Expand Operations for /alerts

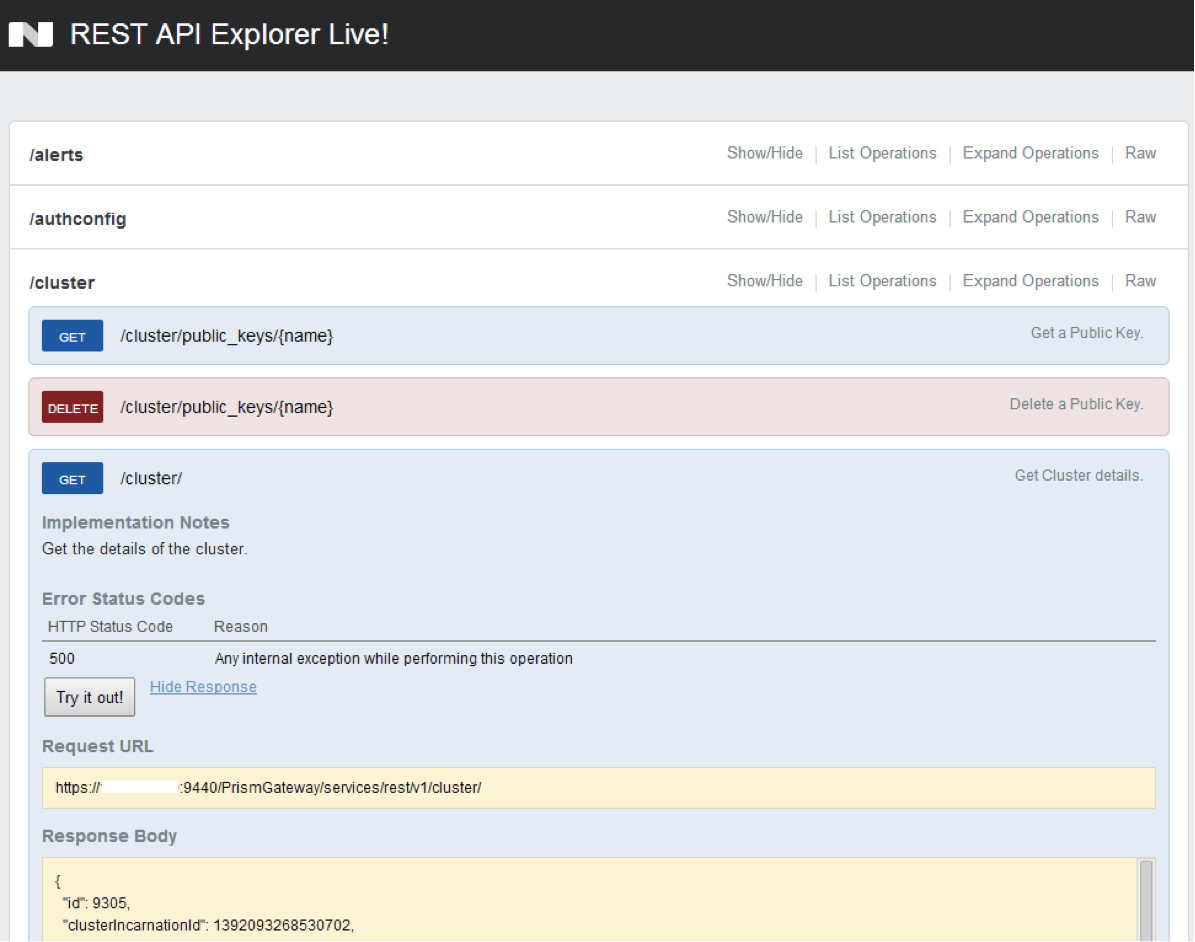(x=1030, y=153)
